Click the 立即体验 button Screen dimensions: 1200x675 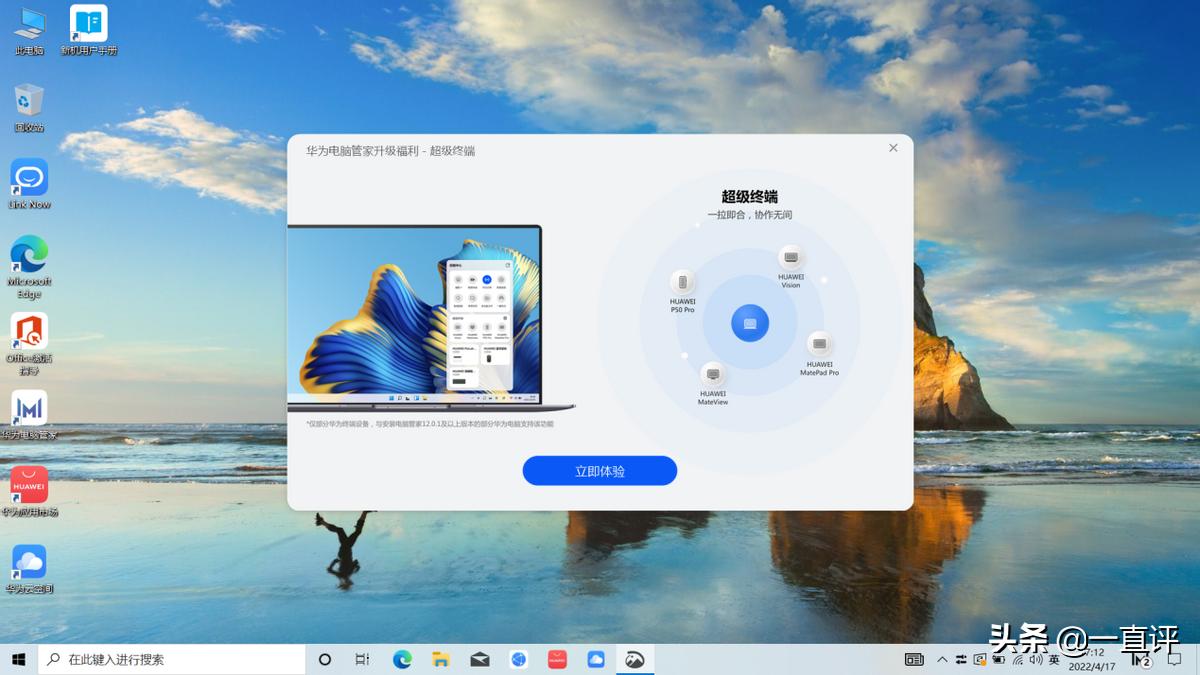pyautogui.click(x=599, y=471)
